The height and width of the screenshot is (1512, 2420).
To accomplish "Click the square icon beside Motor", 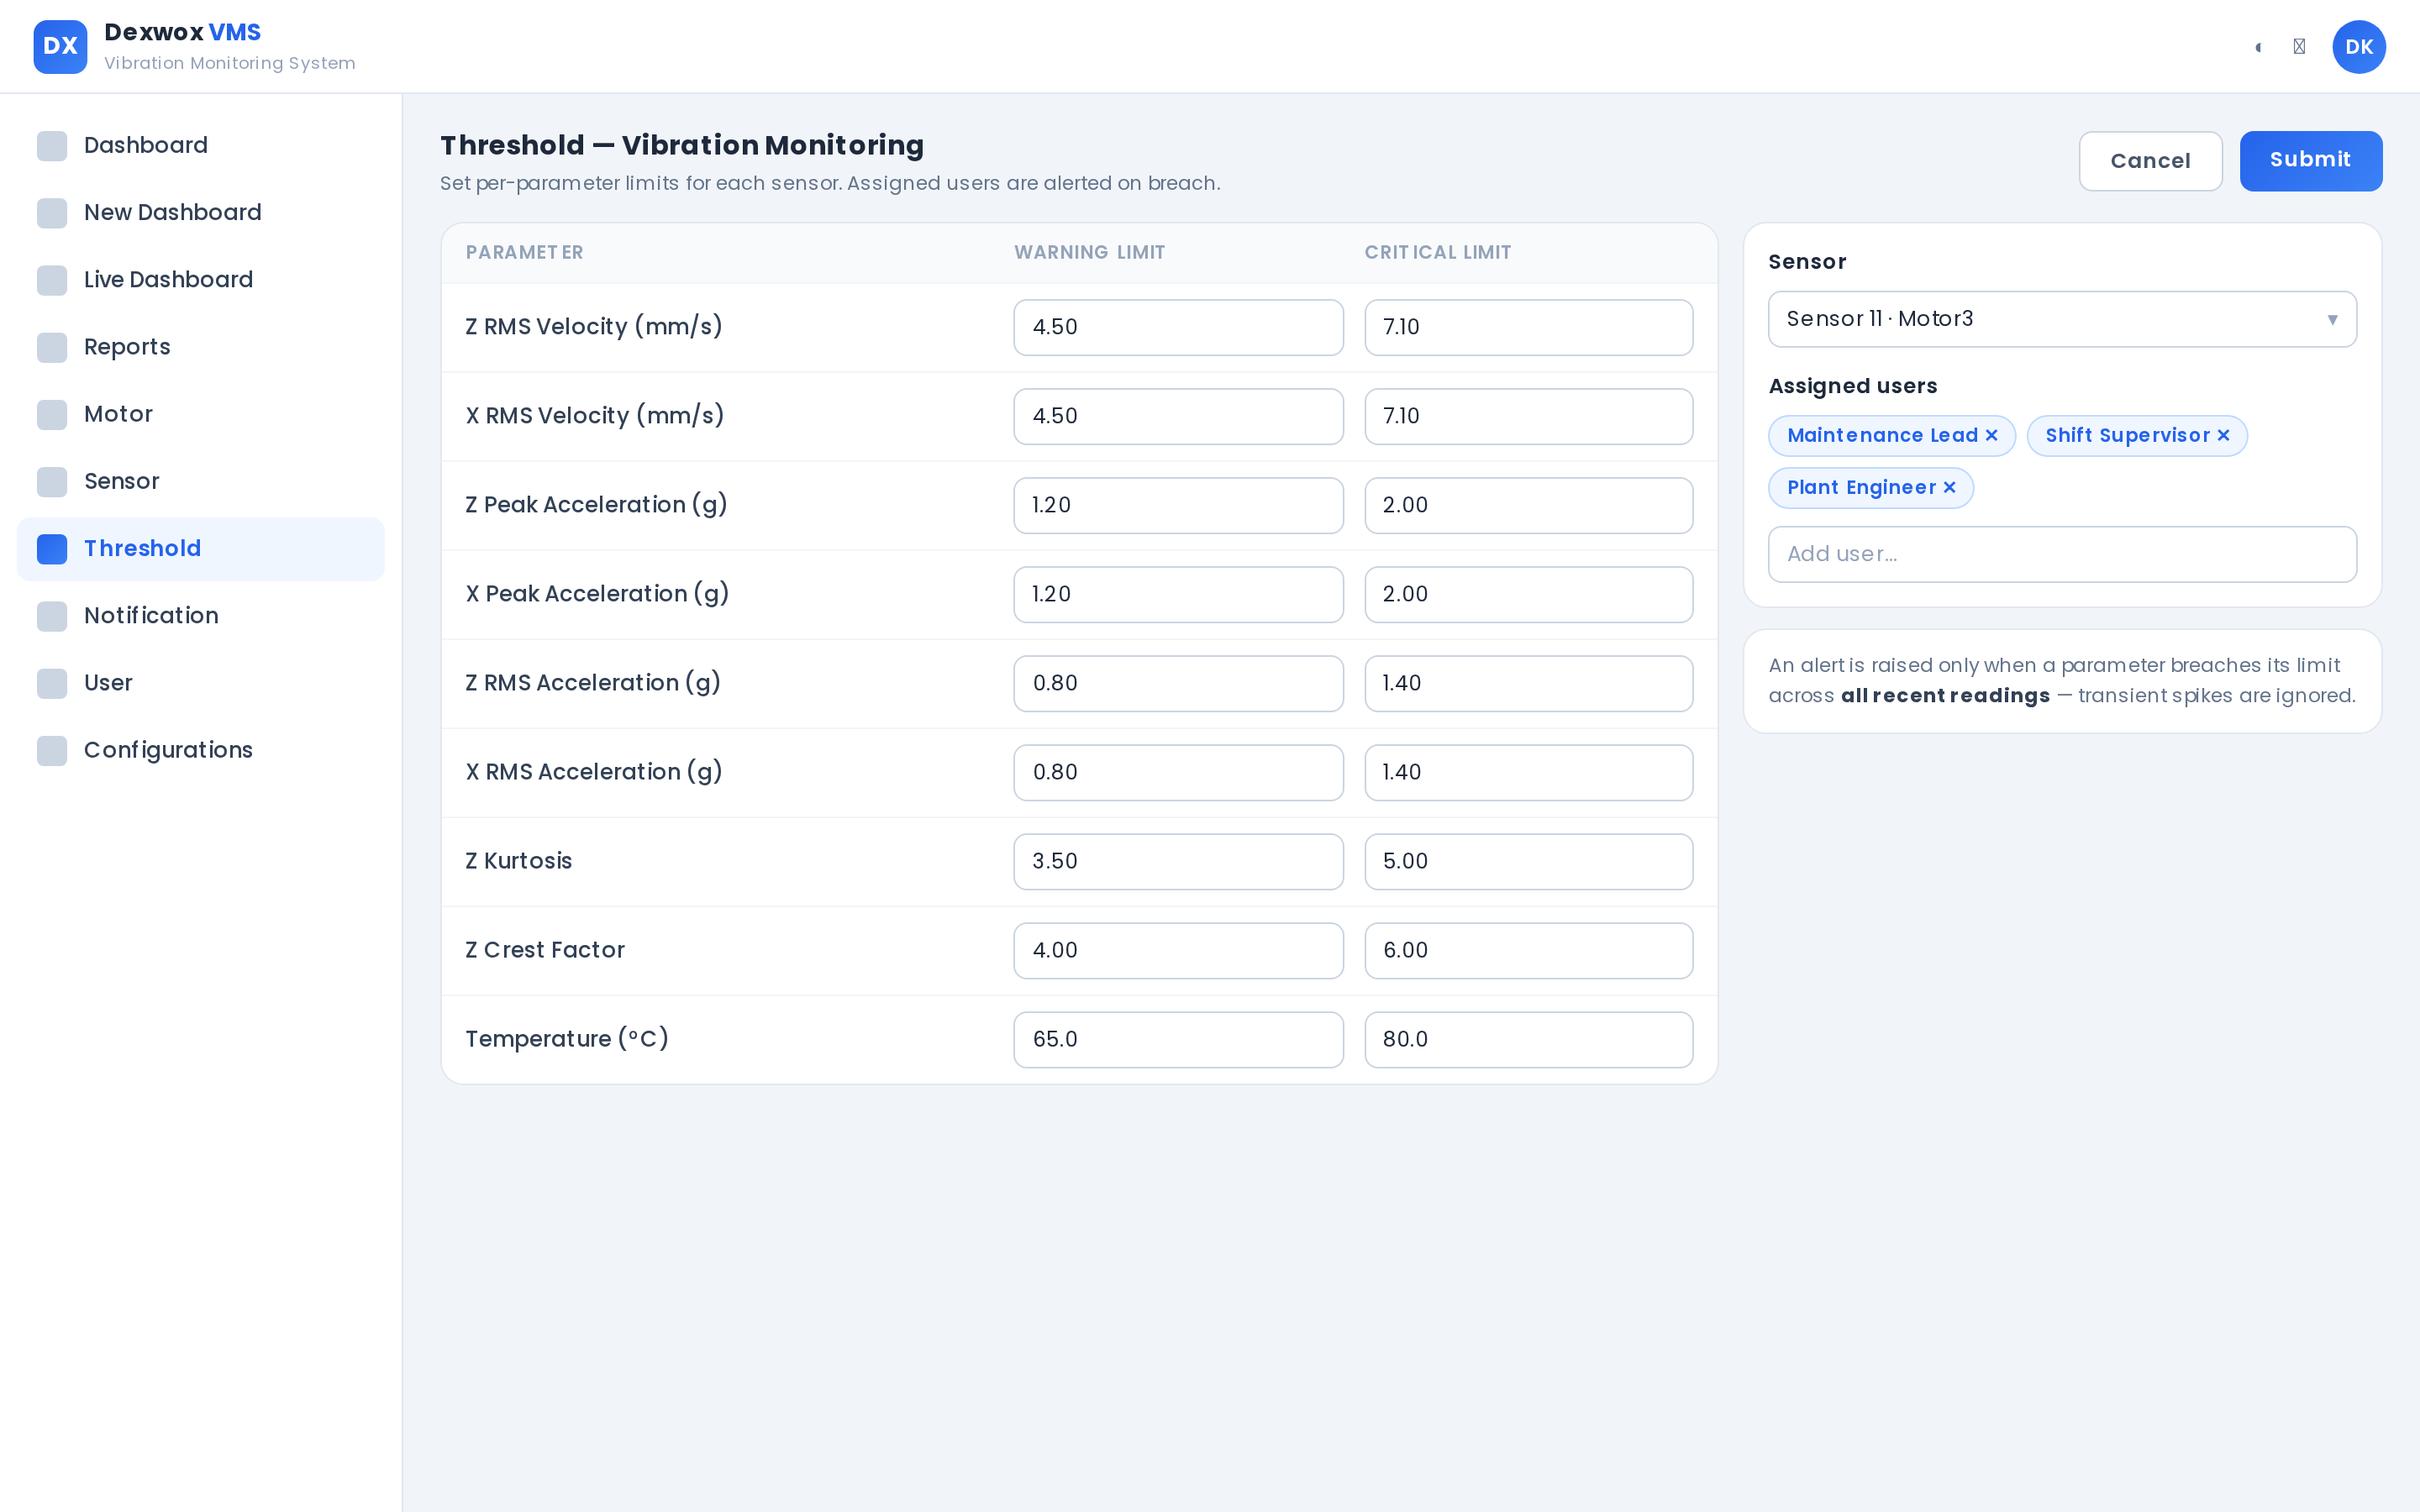I will pyautogui.click(x=52, y=414).
